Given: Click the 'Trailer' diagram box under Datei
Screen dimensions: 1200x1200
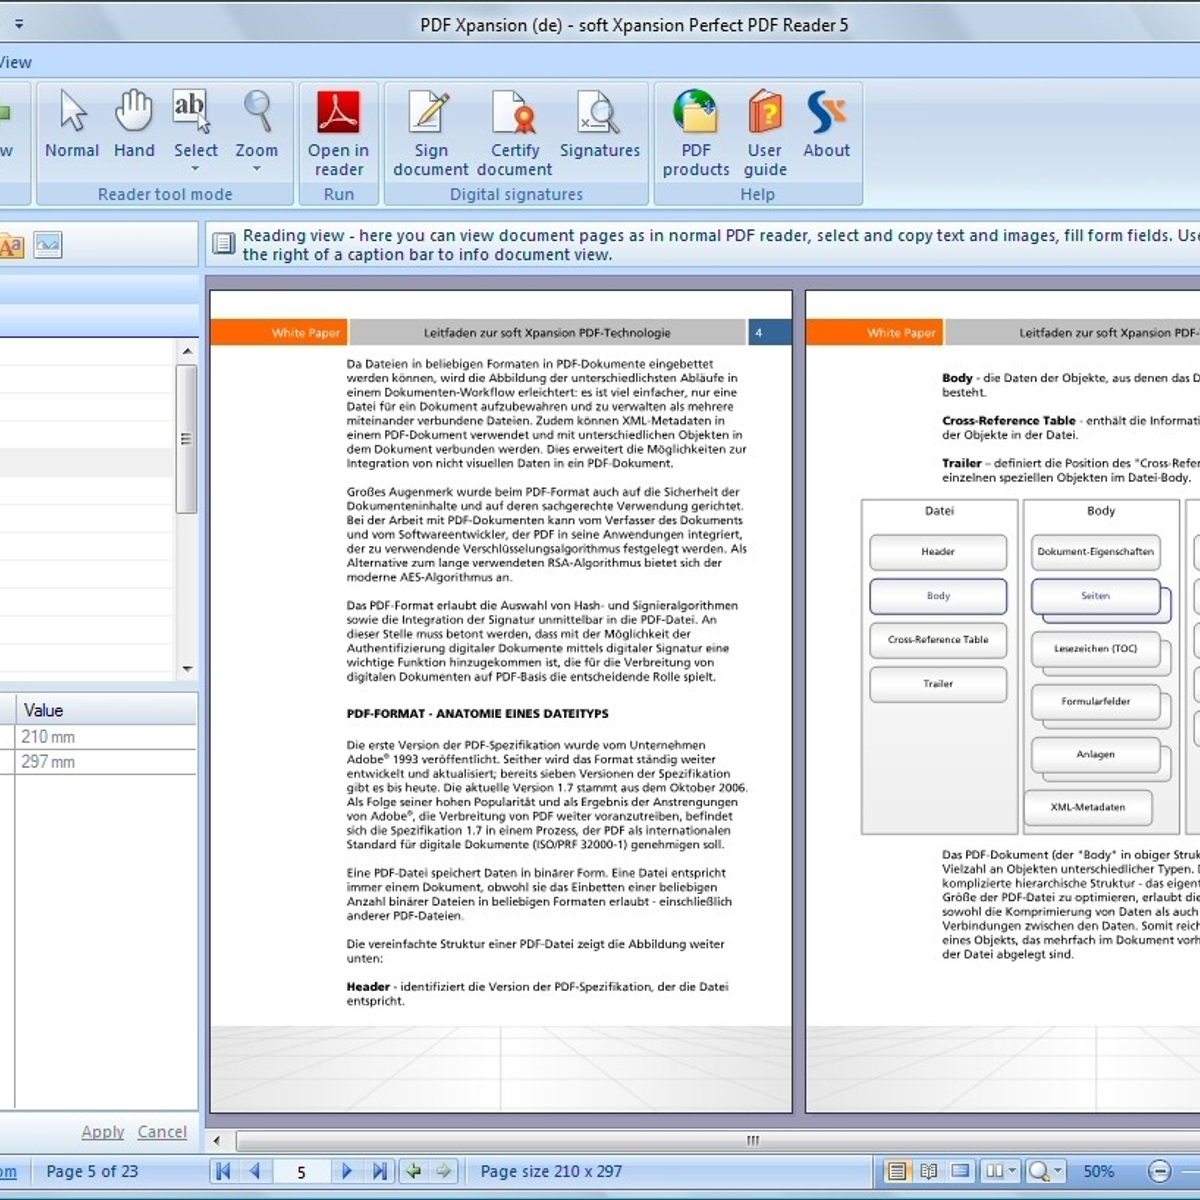Looking at the screenshot, I should (938, 684).
